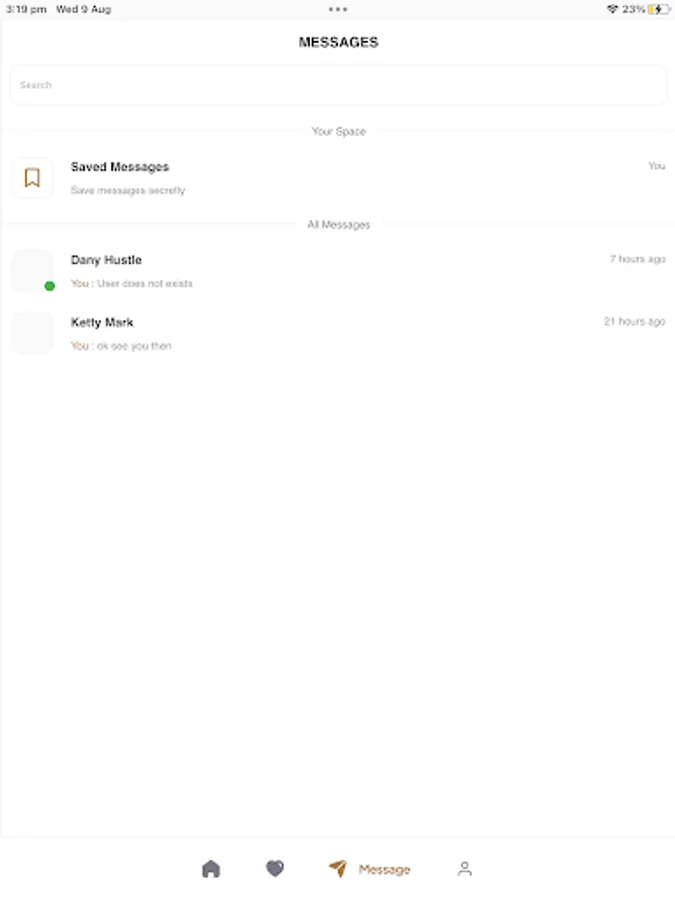Tap the "ok see you then" preview
The width and height of the screenshot is (675, 900).
point(134,346)
